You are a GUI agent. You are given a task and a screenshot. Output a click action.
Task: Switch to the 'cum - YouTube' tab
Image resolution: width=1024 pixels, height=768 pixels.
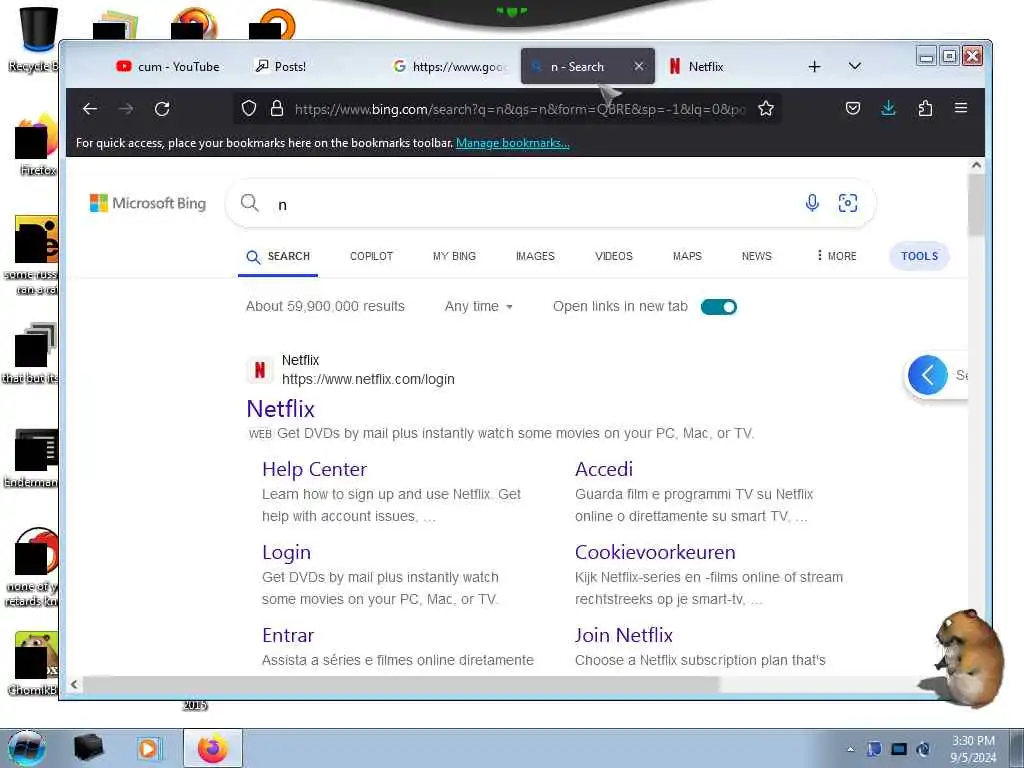(x=168, y=67)
